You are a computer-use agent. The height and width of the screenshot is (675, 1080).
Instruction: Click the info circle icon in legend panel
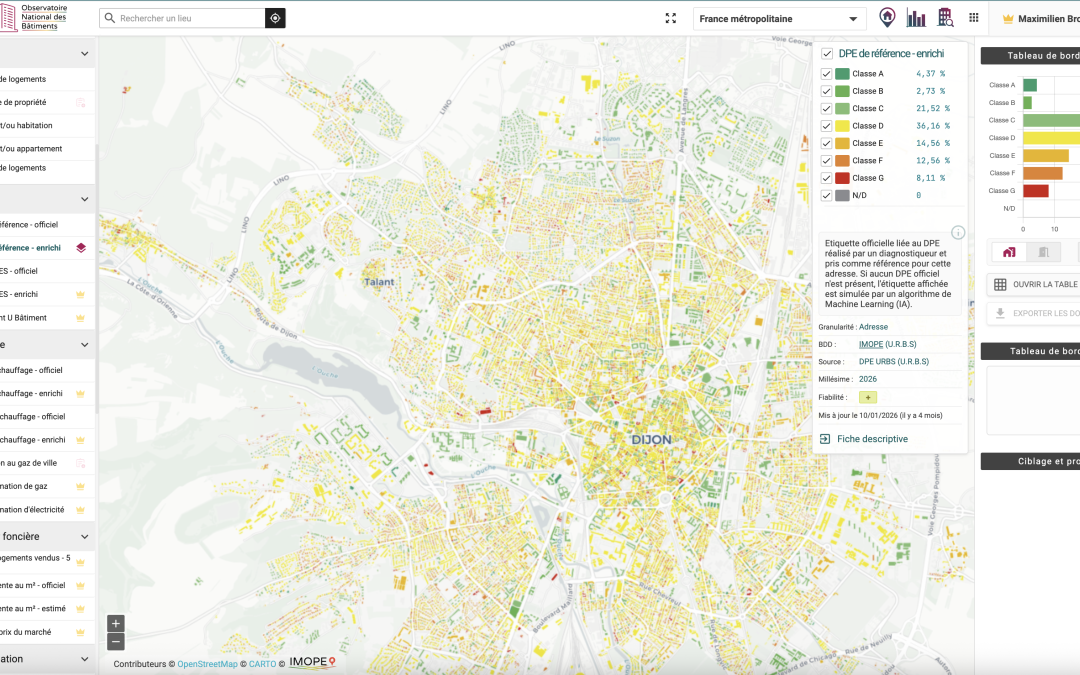coord(957,233)
